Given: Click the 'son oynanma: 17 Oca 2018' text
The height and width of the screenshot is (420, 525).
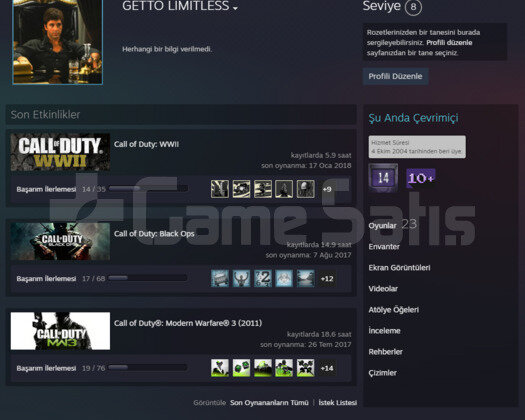Looking at the screenshot, I should 306,165.
